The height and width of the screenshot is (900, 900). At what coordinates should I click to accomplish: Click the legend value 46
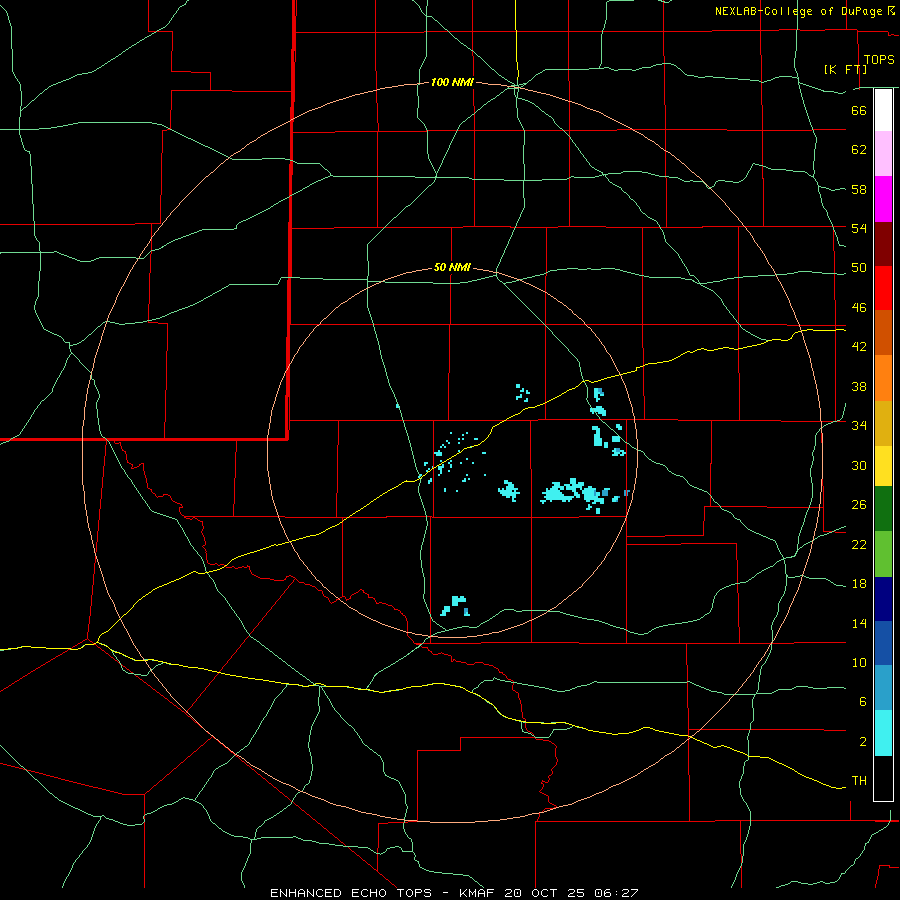click(859, 308)
